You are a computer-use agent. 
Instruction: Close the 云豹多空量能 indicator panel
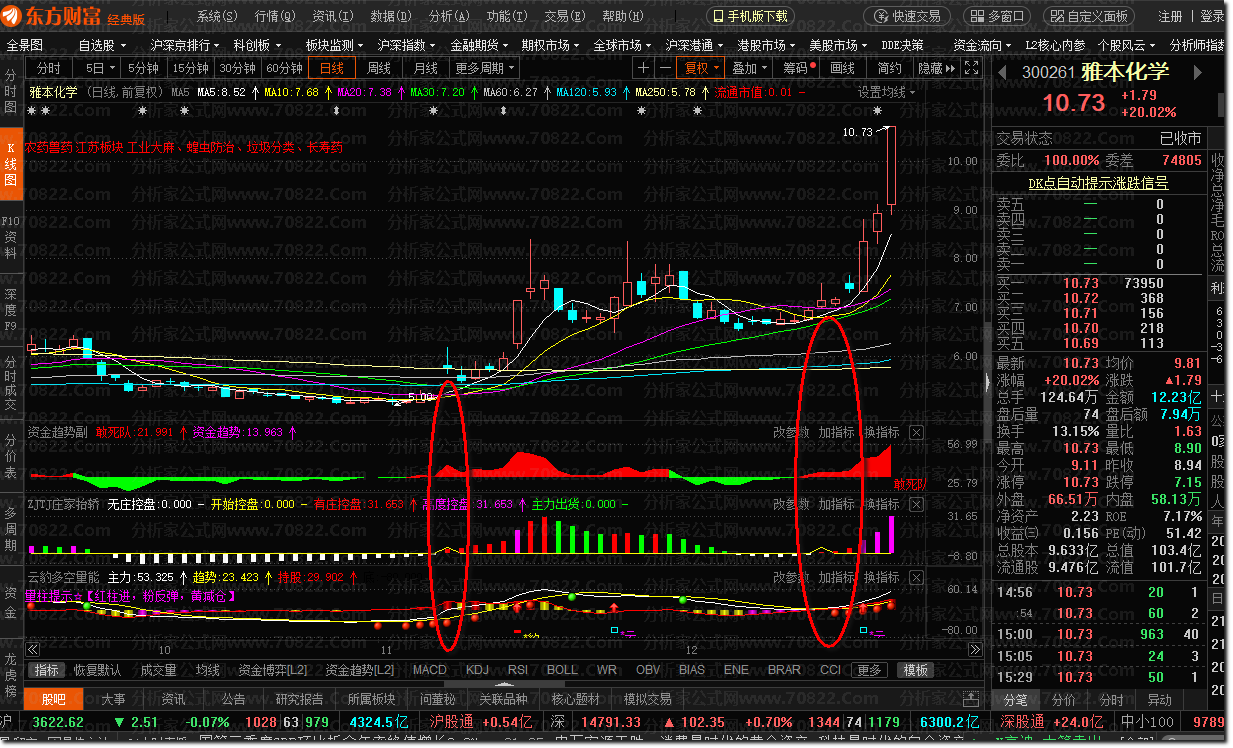(916, 577)
